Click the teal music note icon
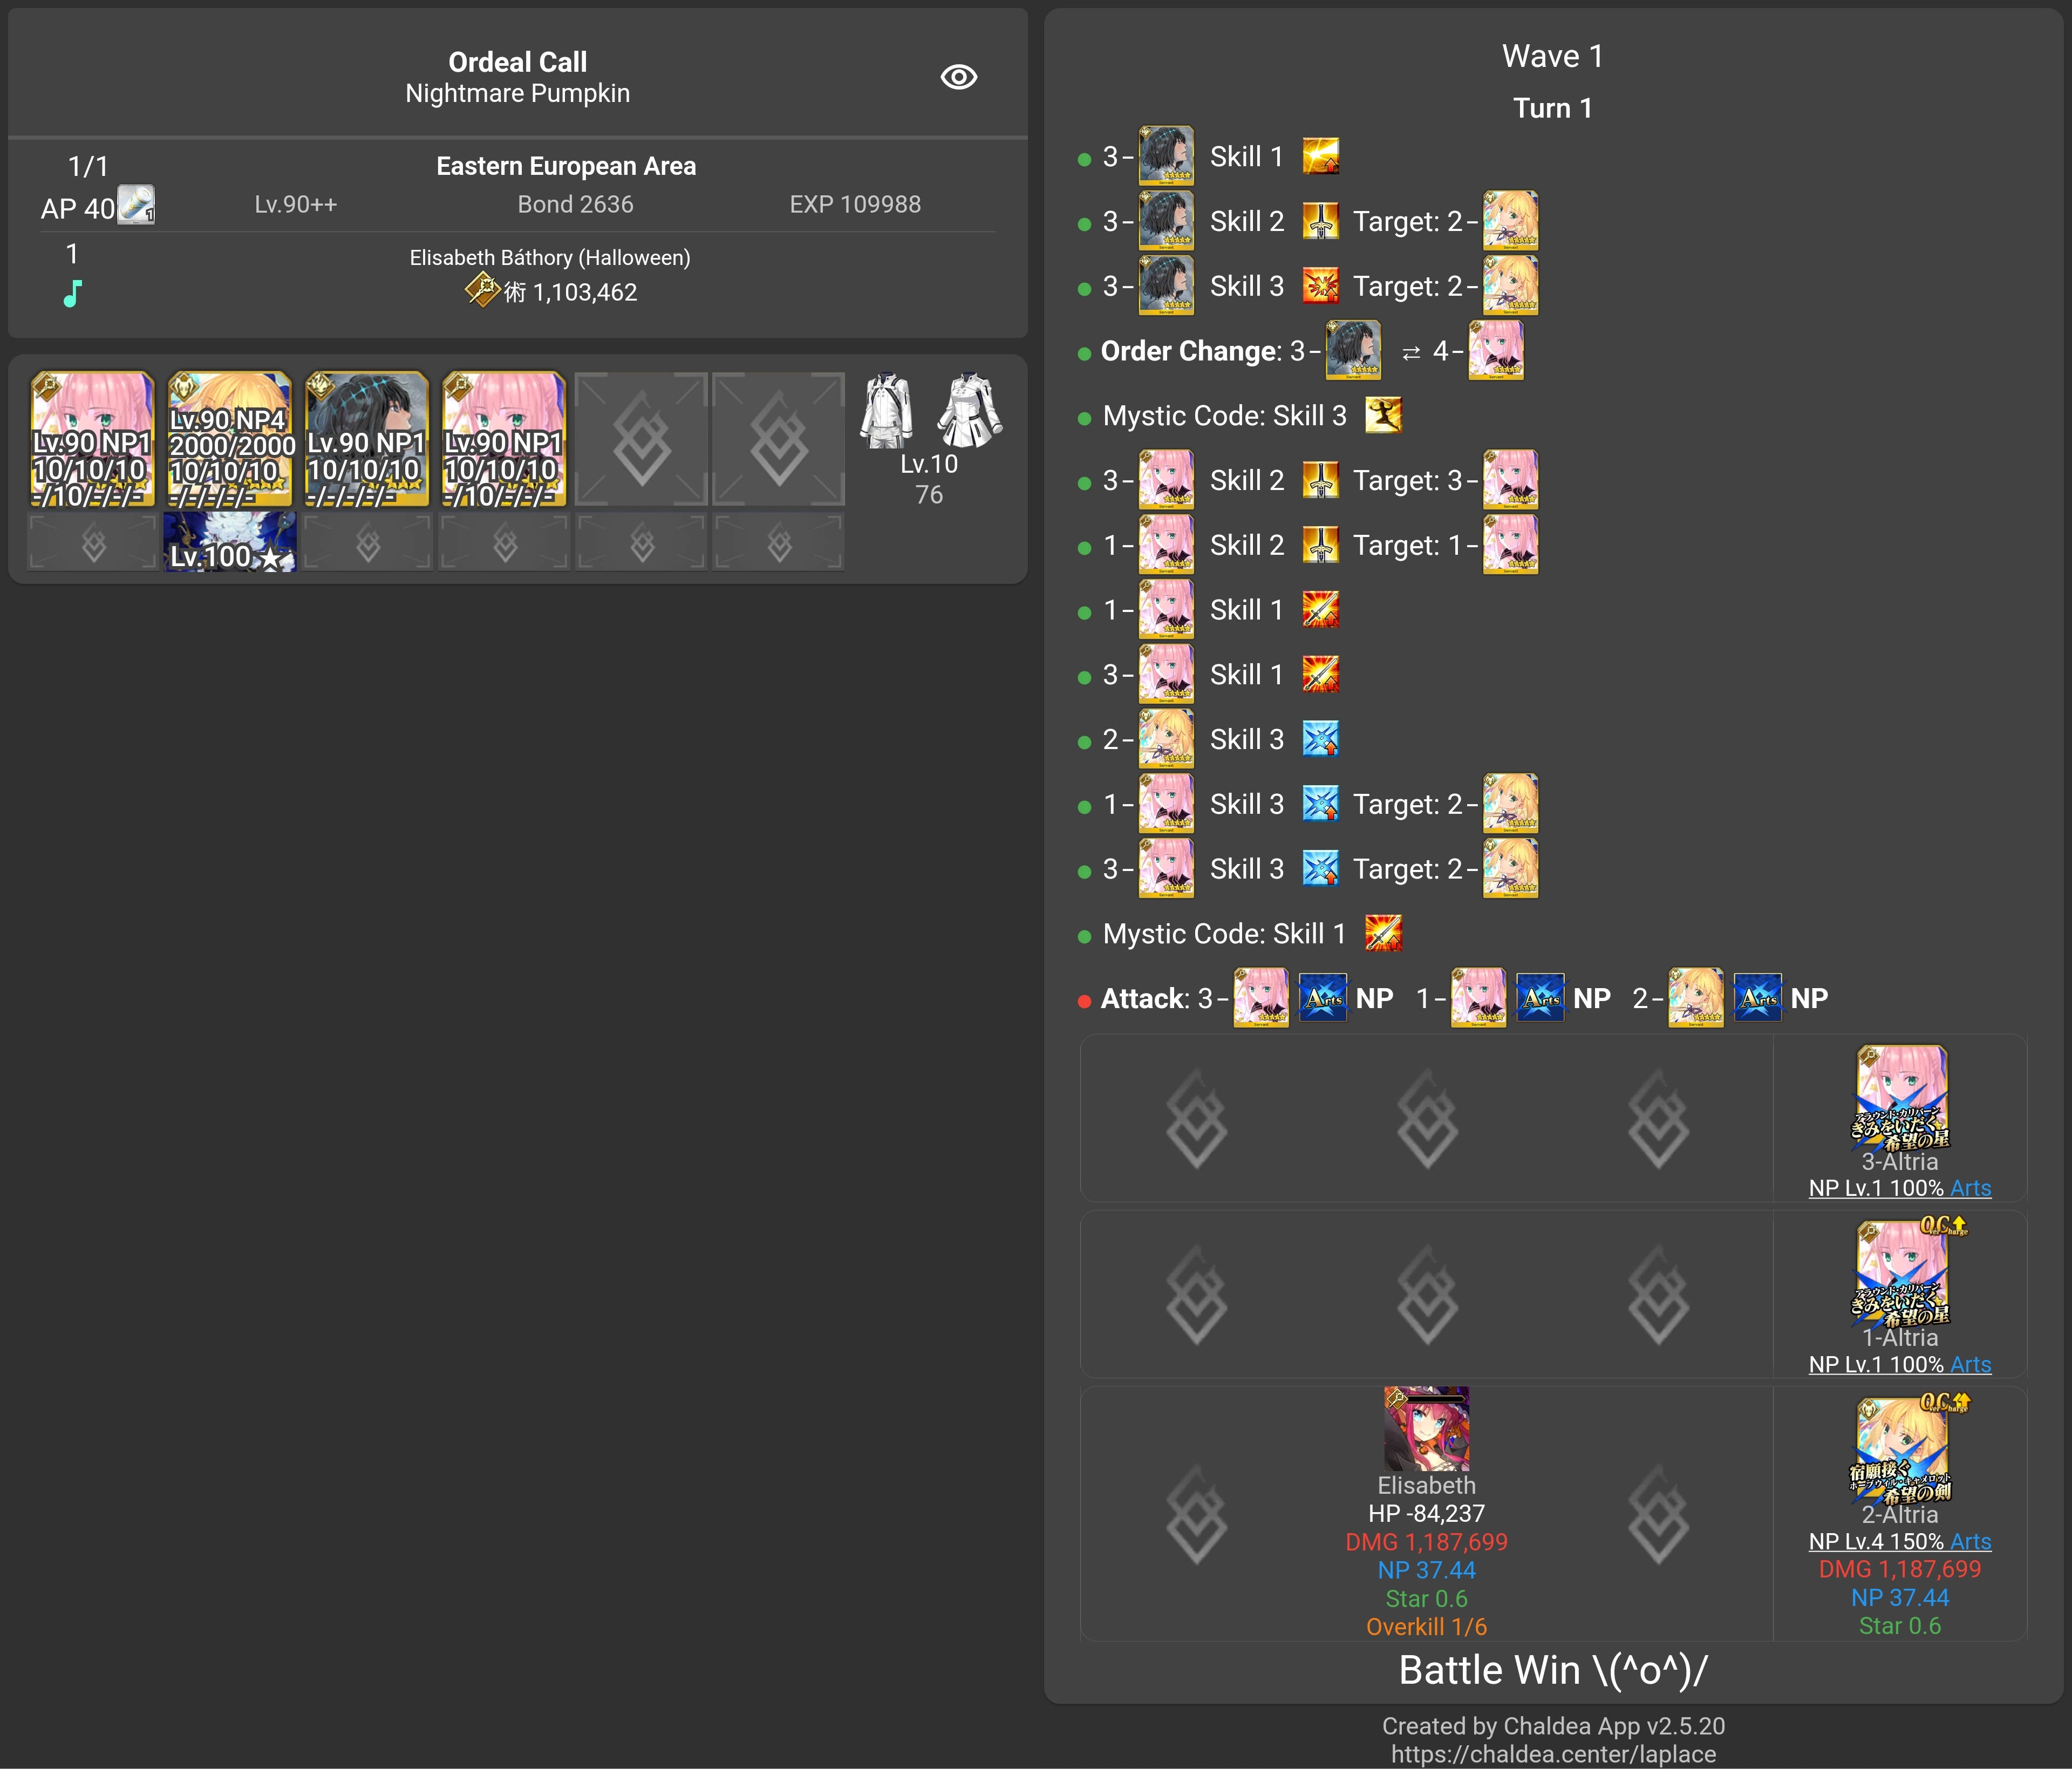The height and width of the screenshot is (1769, 2072). [73, 293]
